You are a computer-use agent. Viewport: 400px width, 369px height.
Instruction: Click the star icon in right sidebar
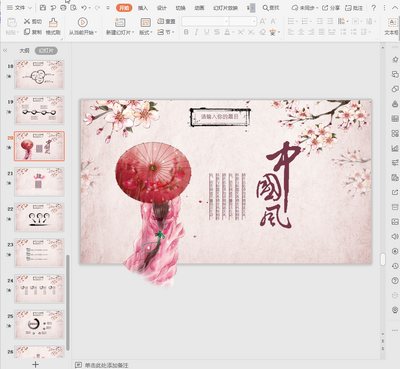[x=395, y=60]
